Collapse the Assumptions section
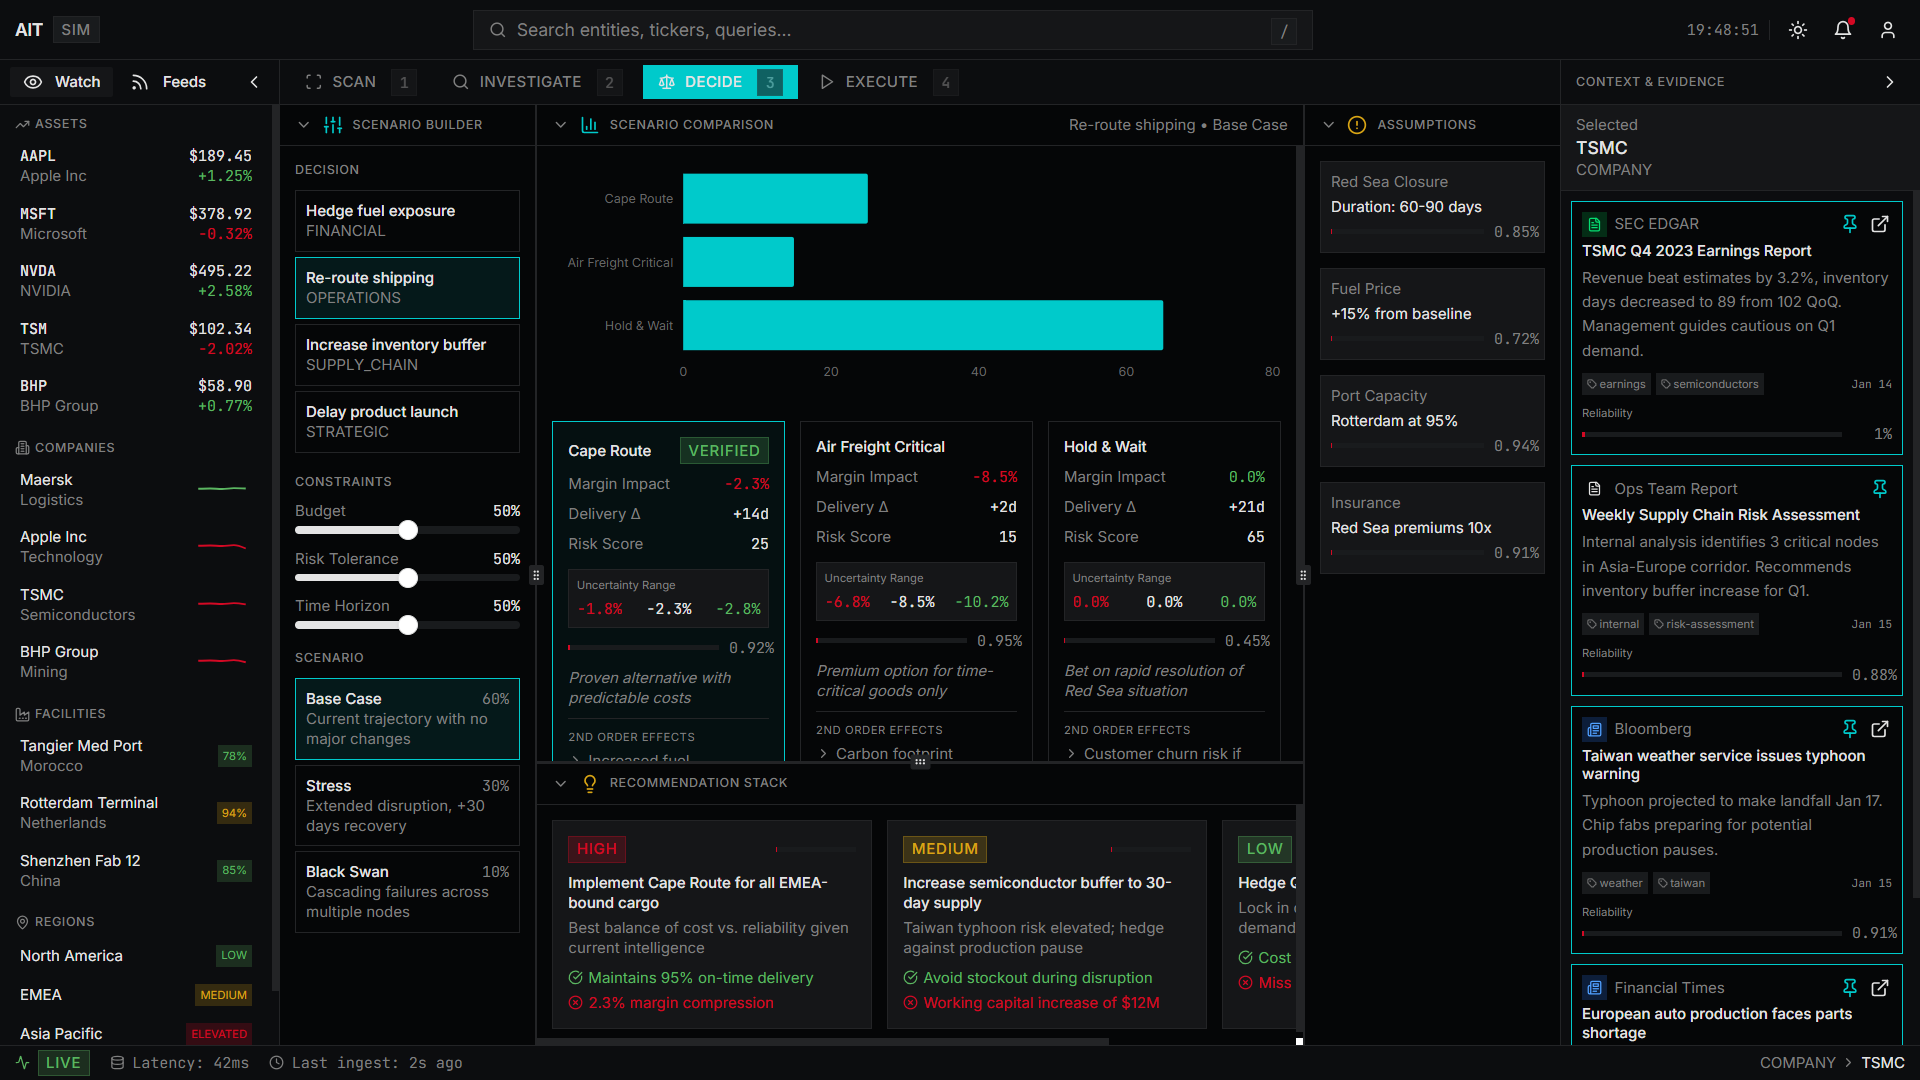The height and width of the screenshot is (1080, 1920). 1329,125
